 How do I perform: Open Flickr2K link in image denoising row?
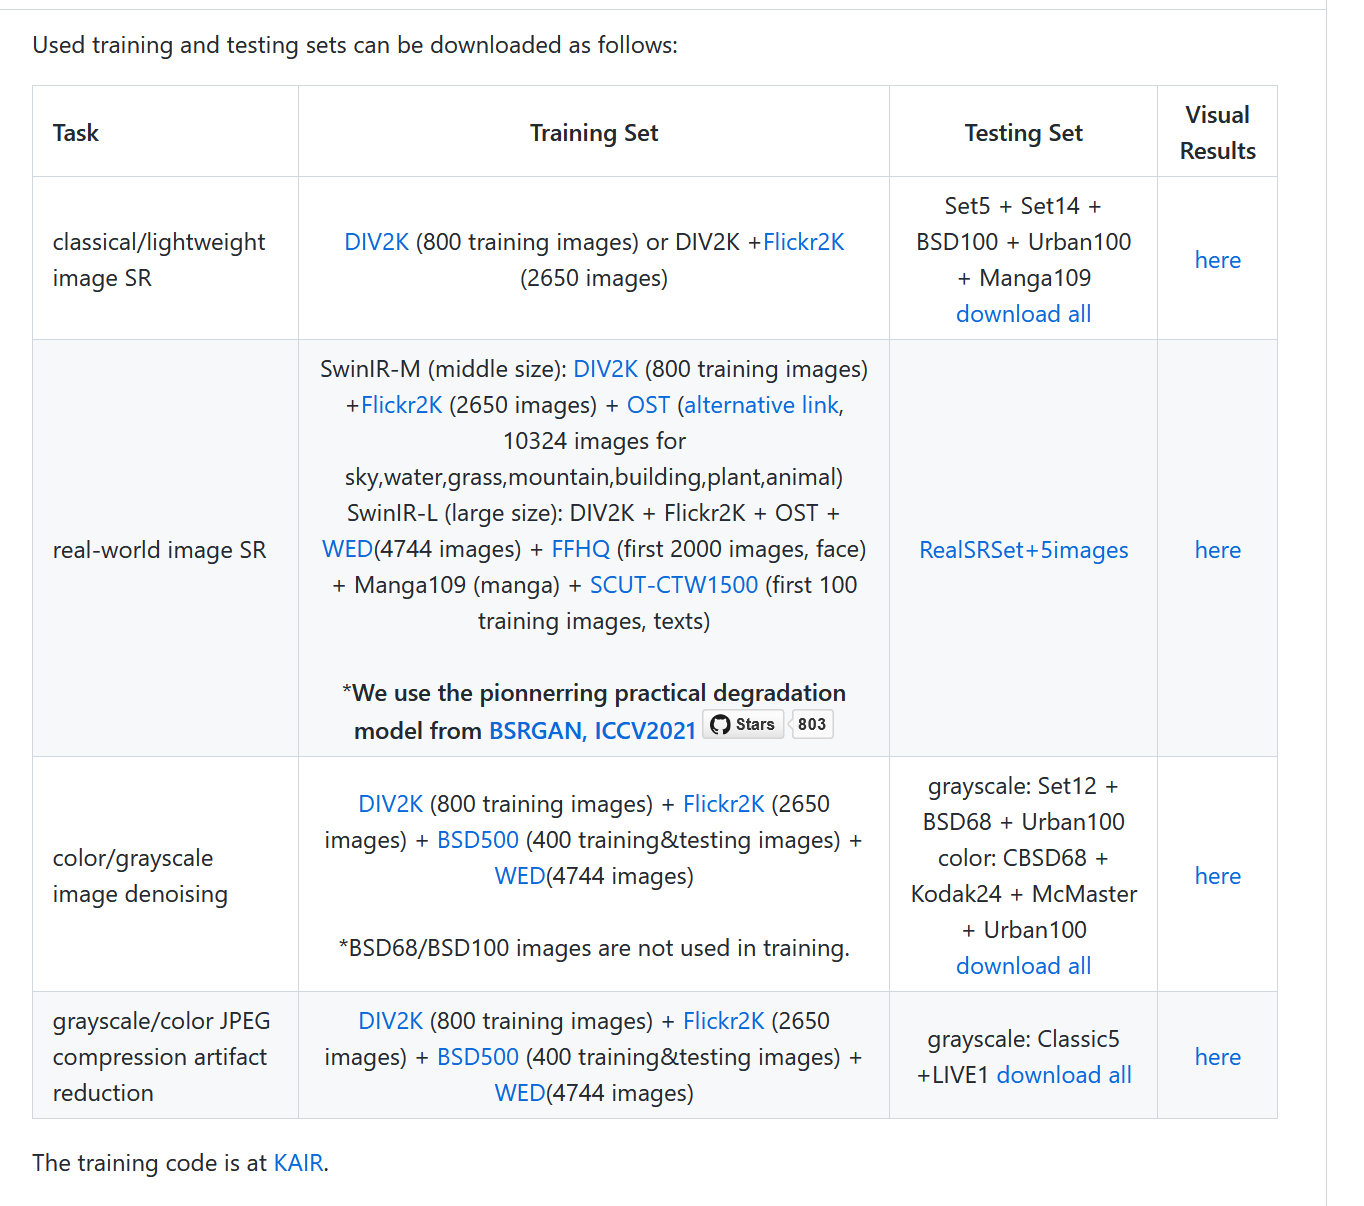point(723,804)
